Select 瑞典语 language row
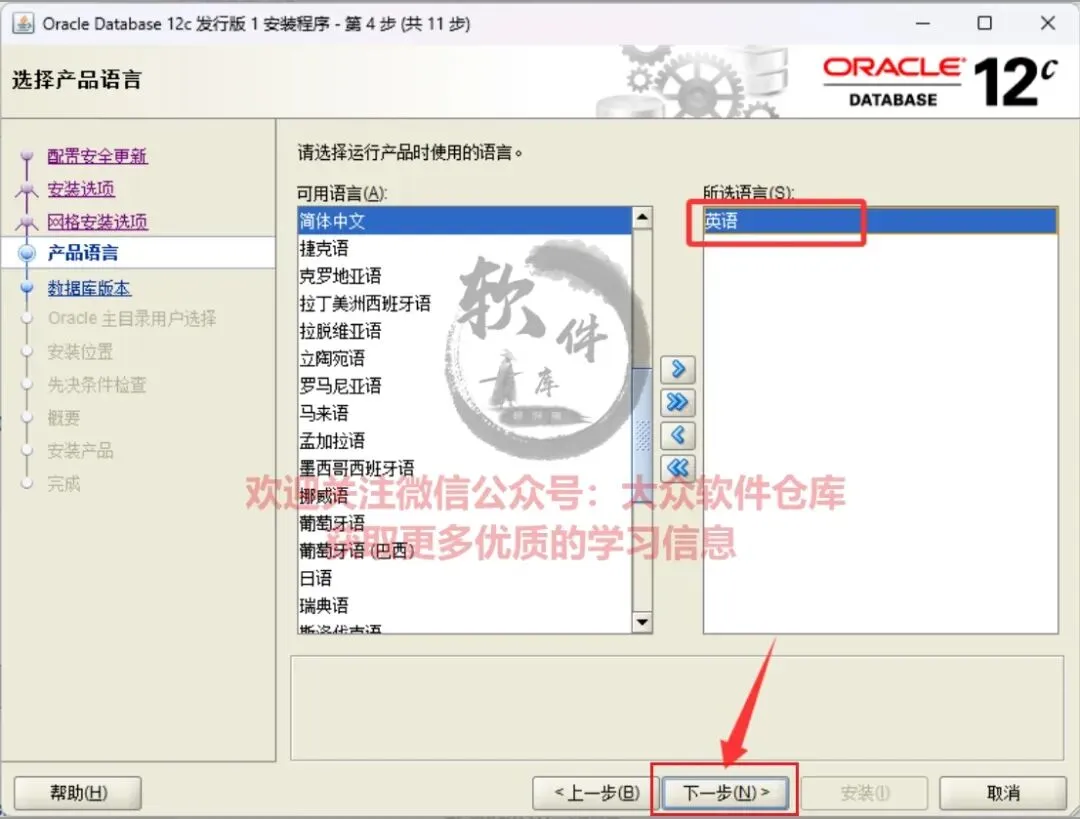Viewport: 1080px width, 819px height. pyautogui.click(x=465, y=606)
